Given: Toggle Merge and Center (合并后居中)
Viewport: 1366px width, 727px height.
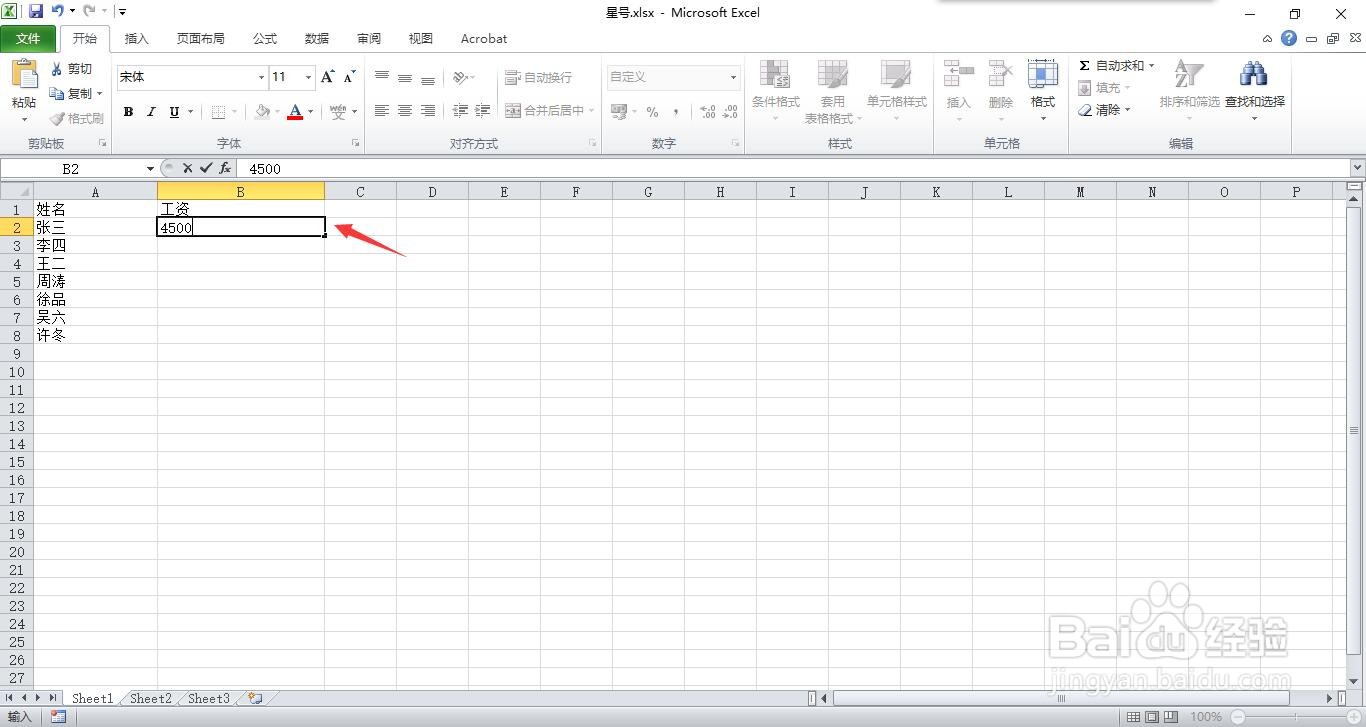Looking at the screenshot, I should coord(545,111).
